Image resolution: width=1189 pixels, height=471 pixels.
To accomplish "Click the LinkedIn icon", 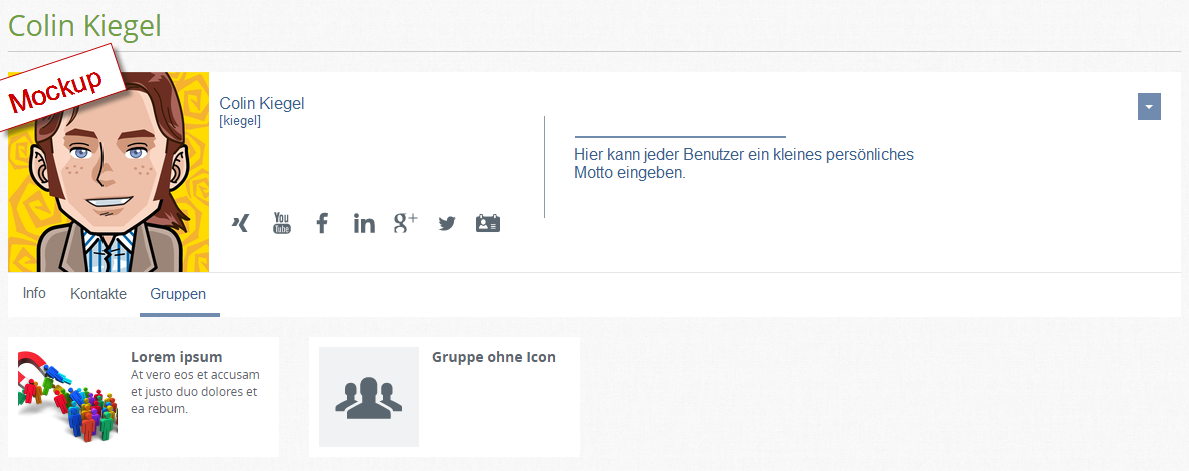I will (364, 223).
